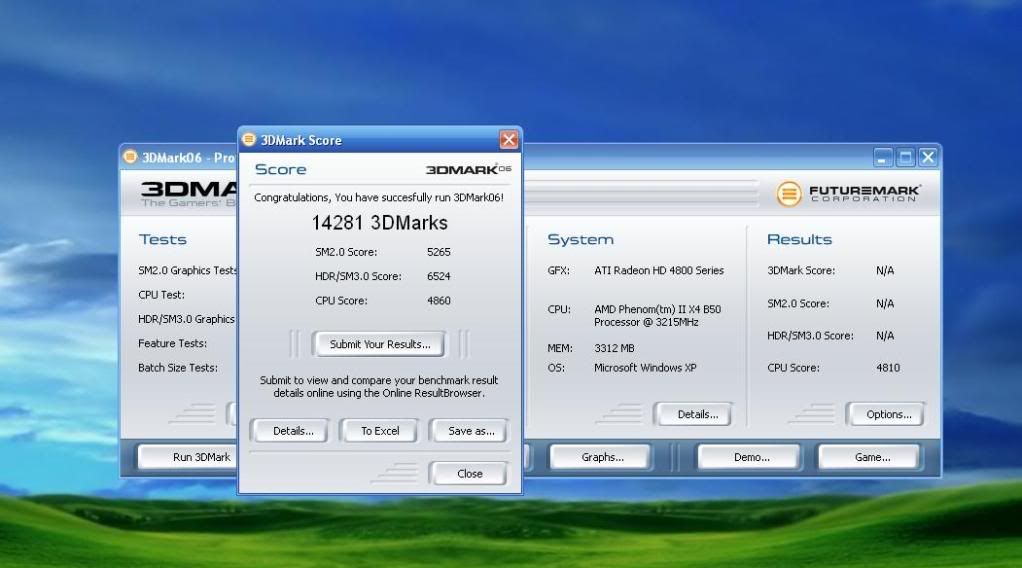Click AMD Phenom(tm) II X4 B50 text
This screenshot has height=568, width=1022.
[657, 309]
